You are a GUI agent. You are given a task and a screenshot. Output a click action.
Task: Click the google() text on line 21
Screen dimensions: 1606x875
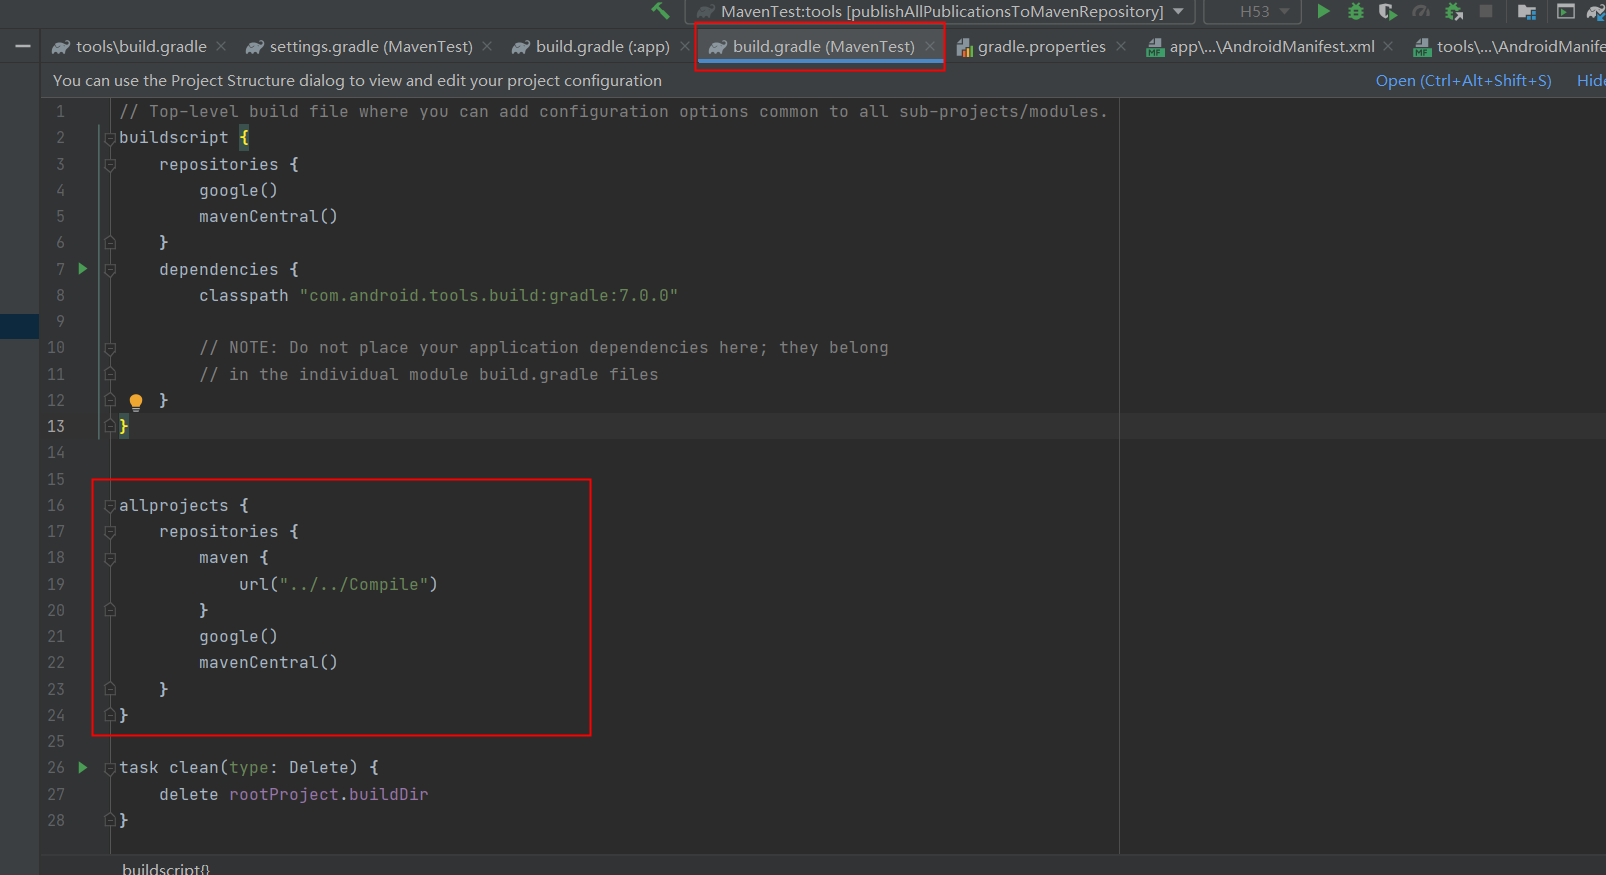pos(238,636)
